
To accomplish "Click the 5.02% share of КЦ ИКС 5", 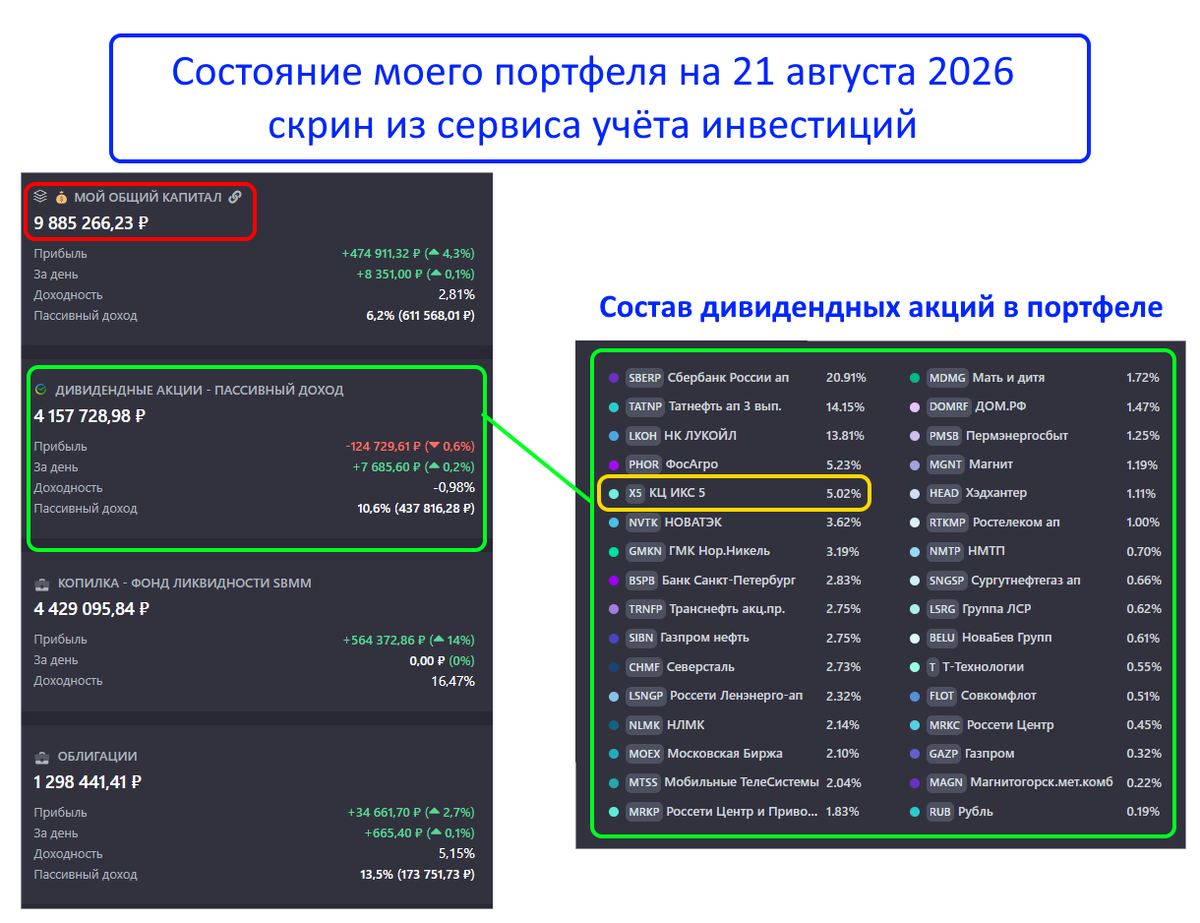I will pyautogui.click(x=844, y=494).
